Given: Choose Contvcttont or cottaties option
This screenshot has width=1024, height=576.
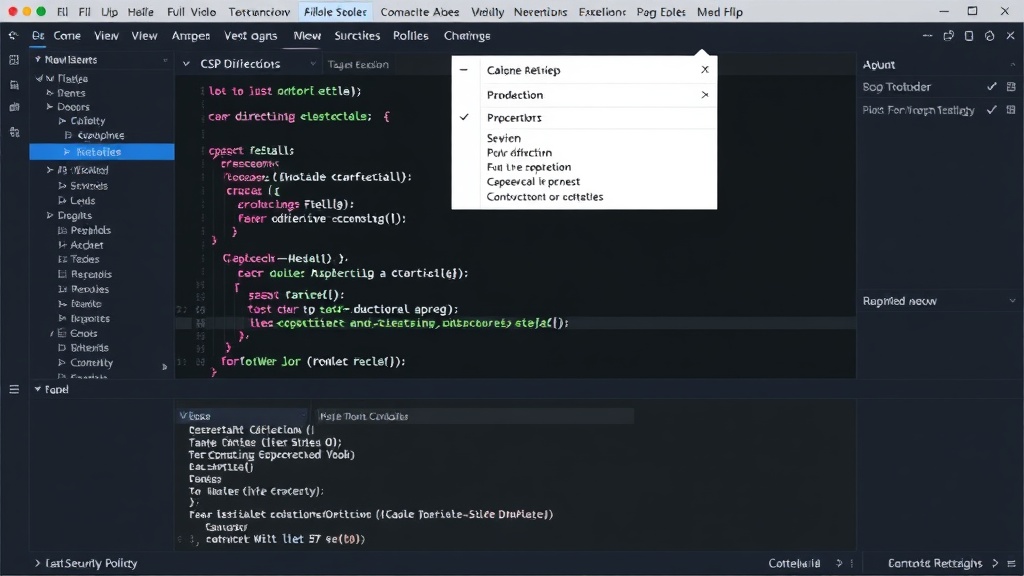Looking at the screenshot, I should 545,197.
